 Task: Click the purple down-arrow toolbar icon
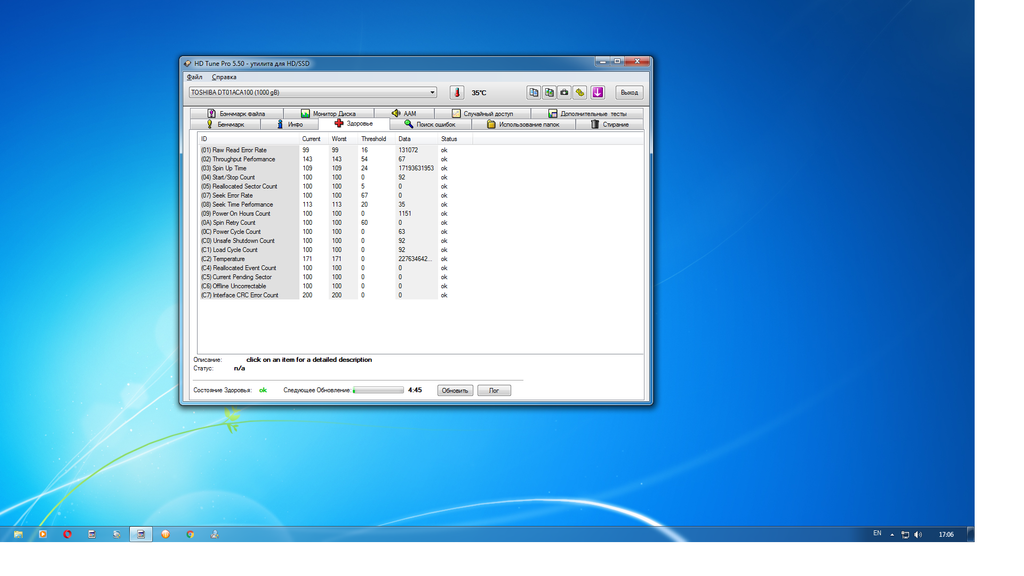coord(598,93)
